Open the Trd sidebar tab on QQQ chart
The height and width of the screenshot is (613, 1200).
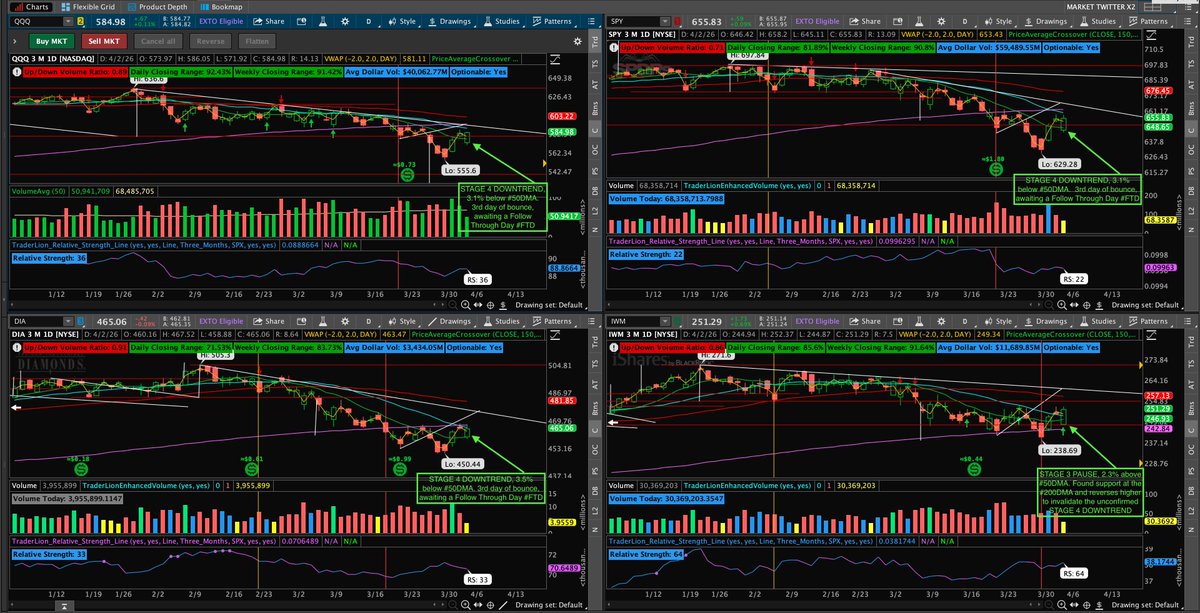point(595,41)
